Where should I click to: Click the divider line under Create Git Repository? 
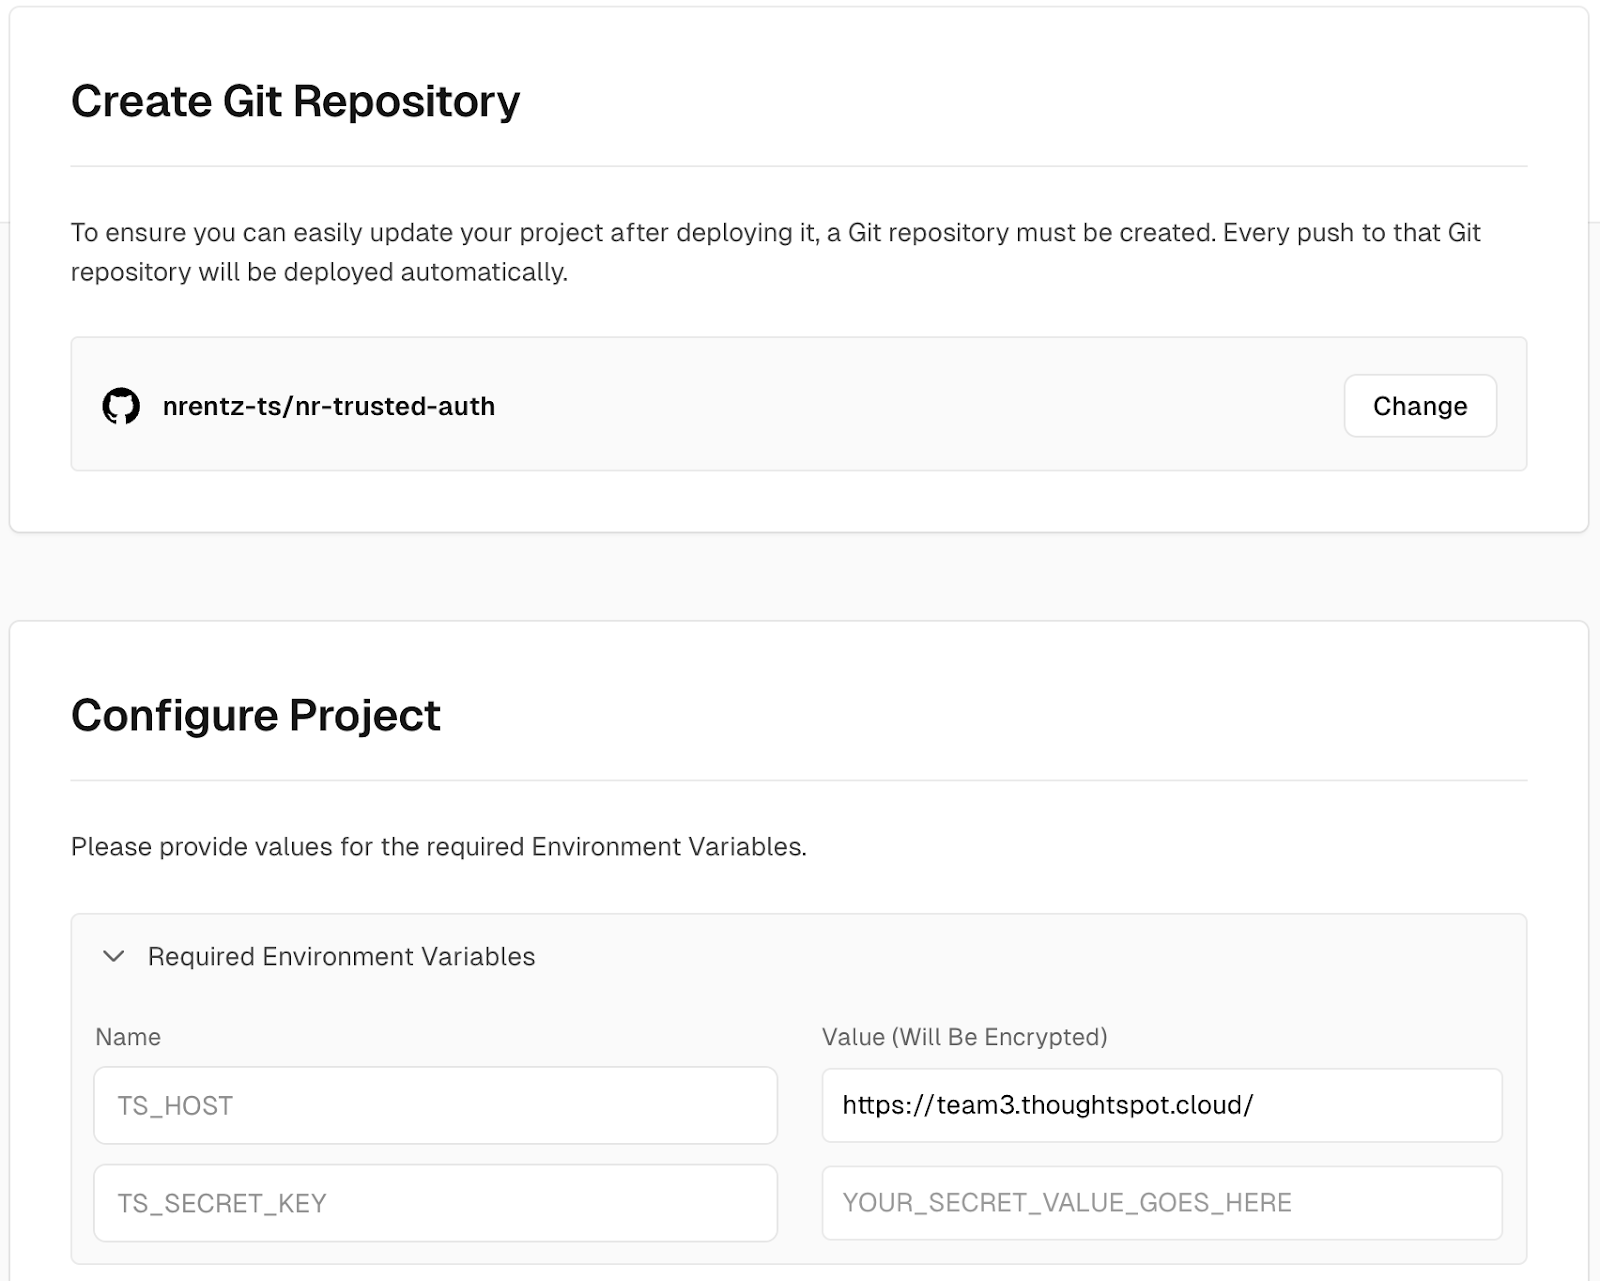798,166
